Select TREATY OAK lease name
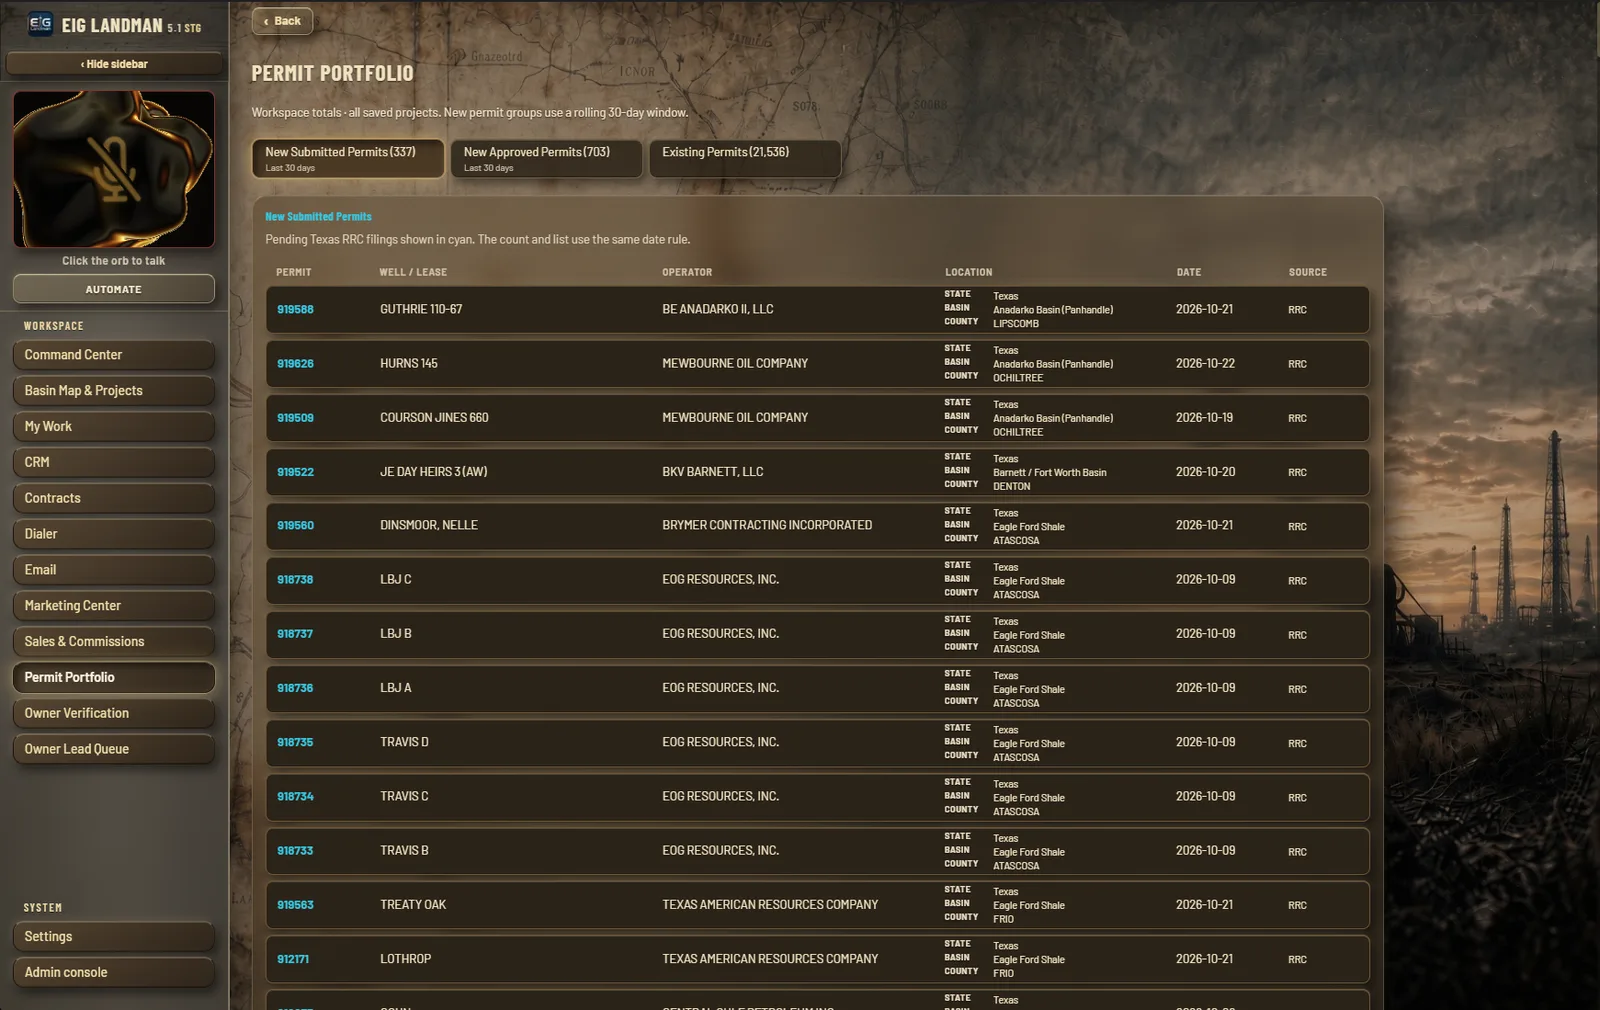Viewport: 1600px width, 1010px height. click(413, 905)
